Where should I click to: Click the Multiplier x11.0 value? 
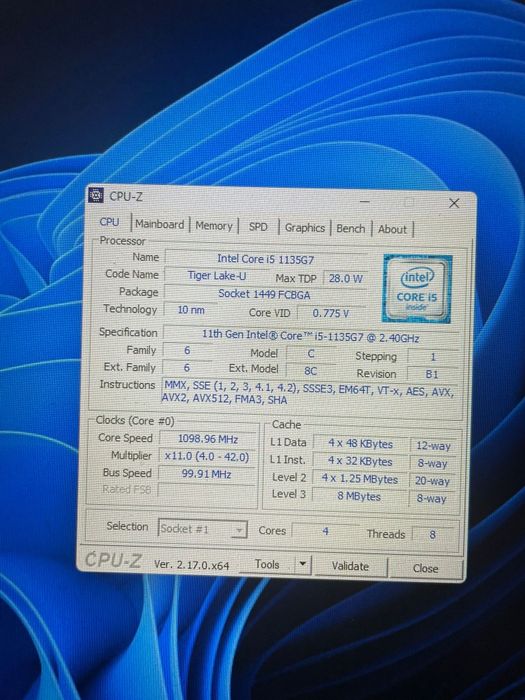click(x=207, y=457)
